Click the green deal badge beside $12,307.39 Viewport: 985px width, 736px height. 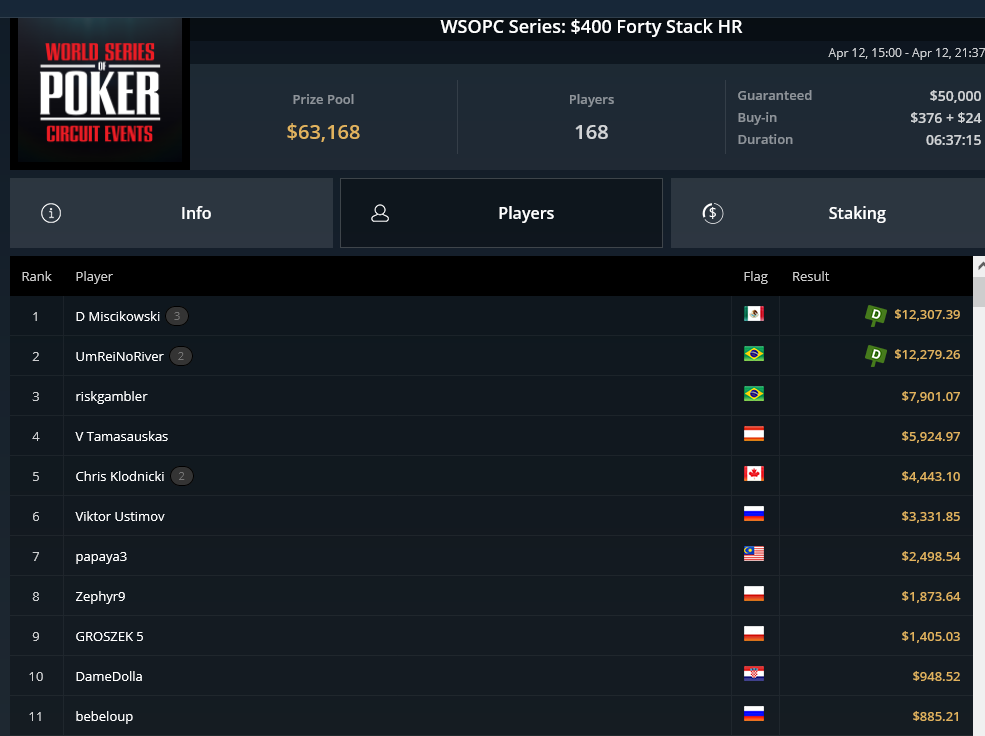pyautogui.click(x=875, y=315)
